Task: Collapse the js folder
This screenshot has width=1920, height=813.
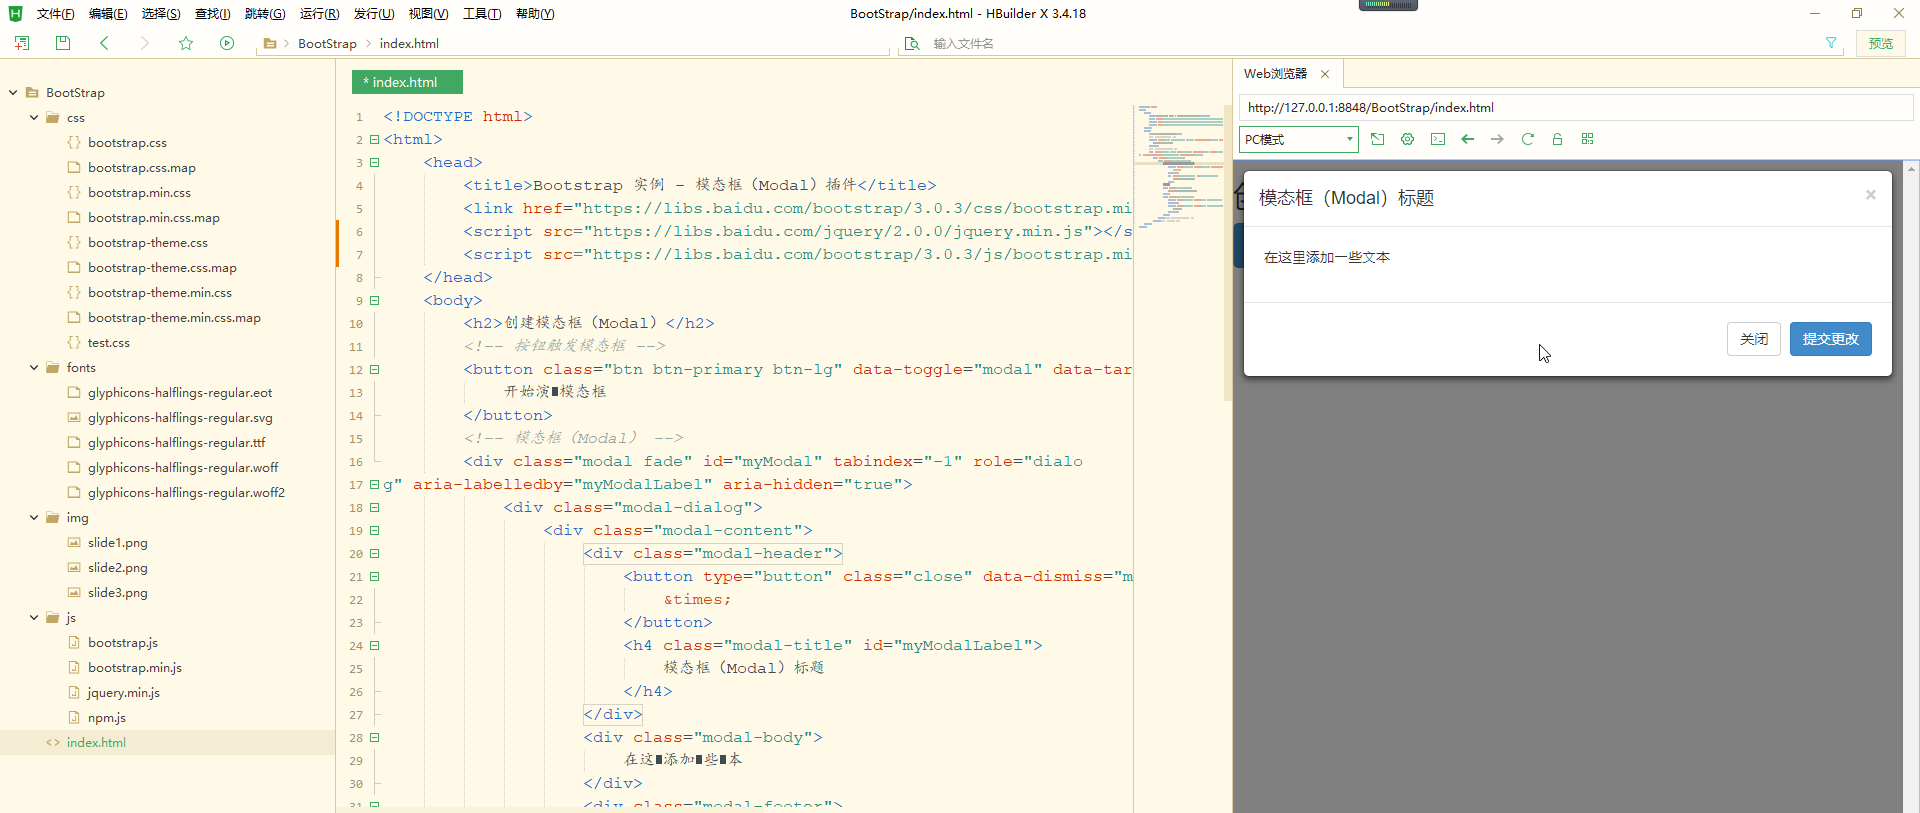Action: 34,617
